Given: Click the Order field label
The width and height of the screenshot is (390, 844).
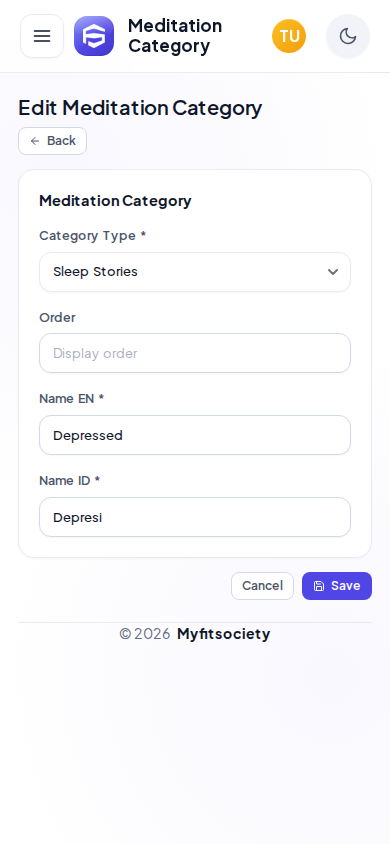Looking at the screenshot, I should click(x=58, y=318).
